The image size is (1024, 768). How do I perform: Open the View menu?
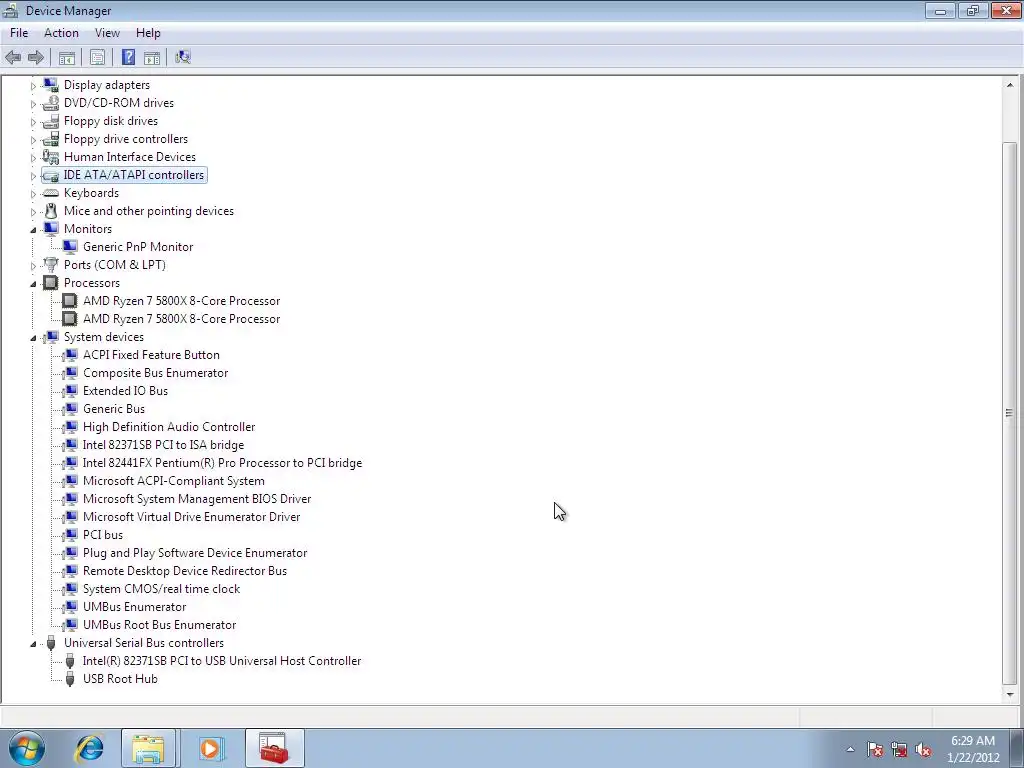coord(107,33)
